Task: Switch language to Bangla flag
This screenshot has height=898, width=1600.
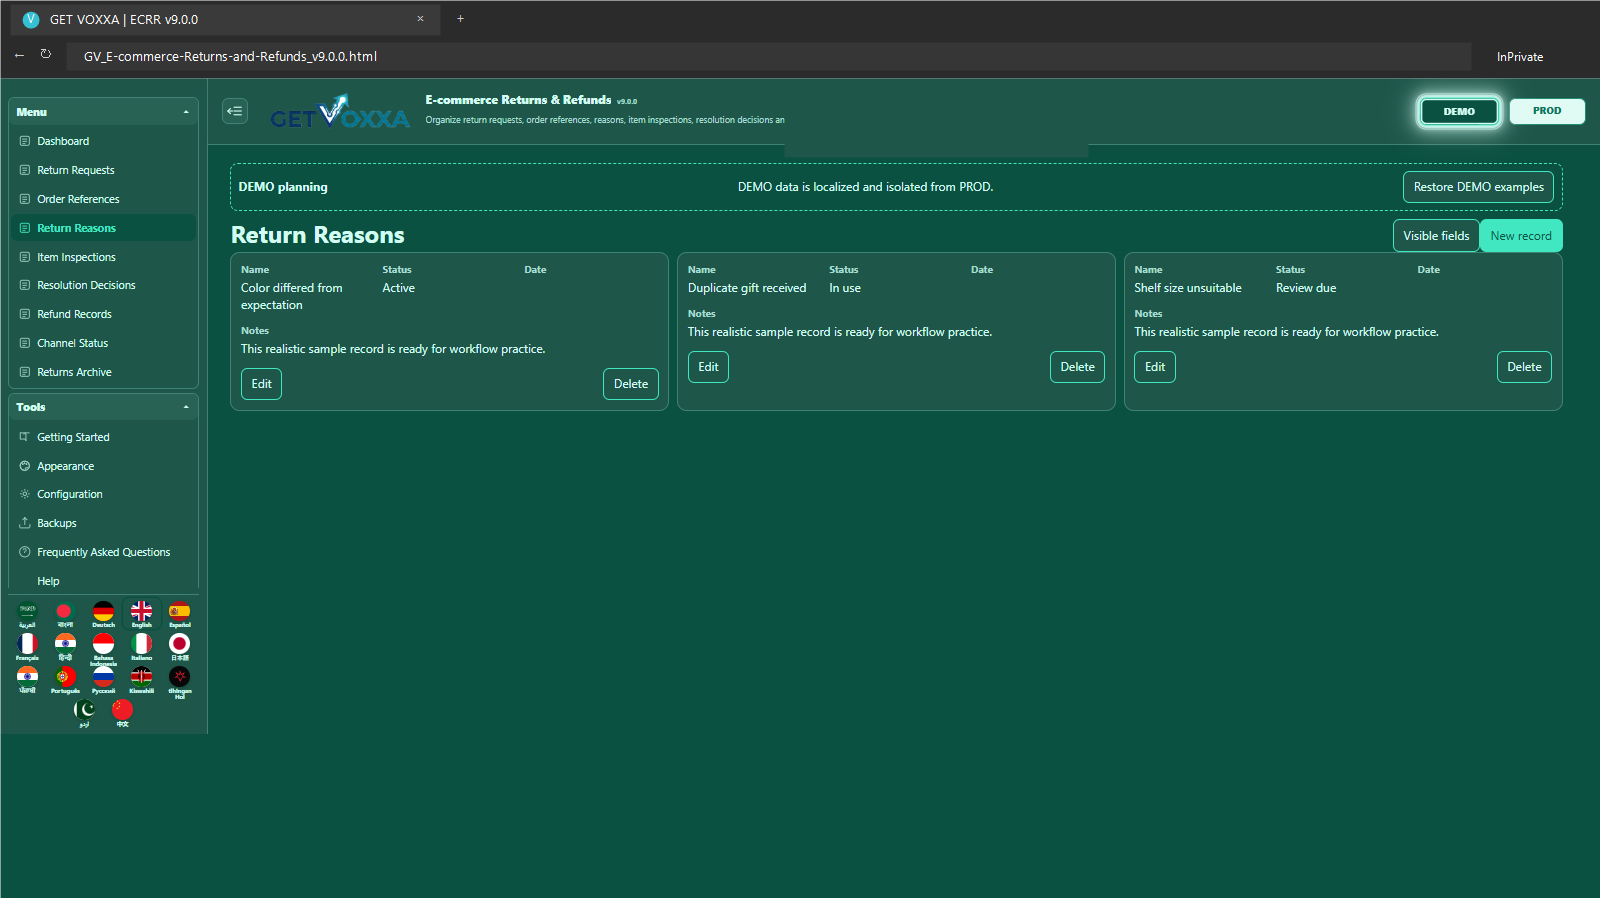Action: click(65, 614)
